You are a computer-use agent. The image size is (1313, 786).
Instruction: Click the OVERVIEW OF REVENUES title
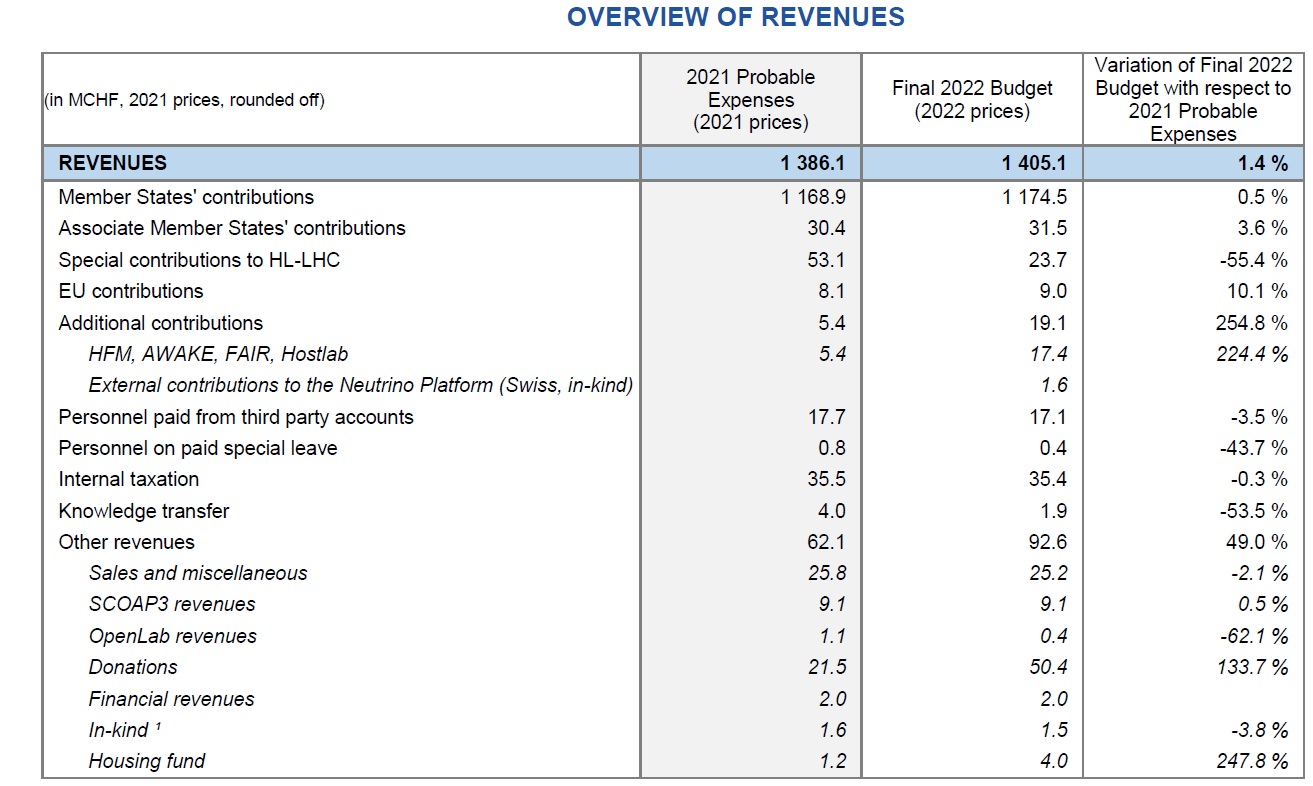735,17
